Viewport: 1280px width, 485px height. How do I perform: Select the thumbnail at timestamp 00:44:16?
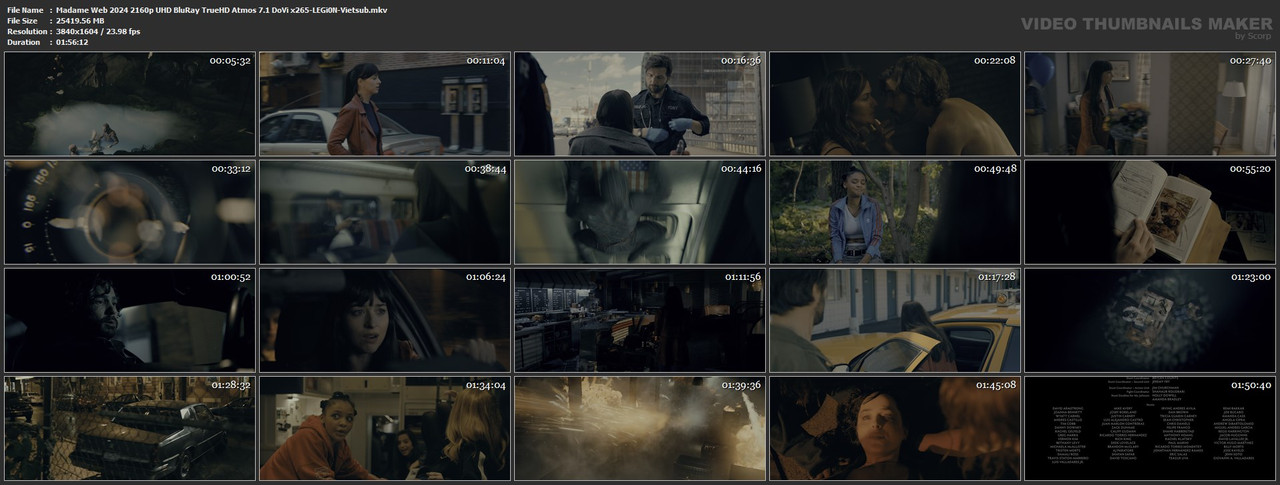640,212
